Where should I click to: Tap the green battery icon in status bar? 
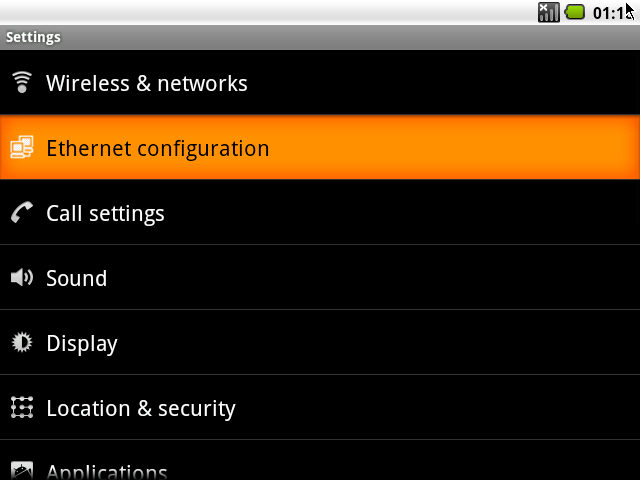click(x=575, y=12)
